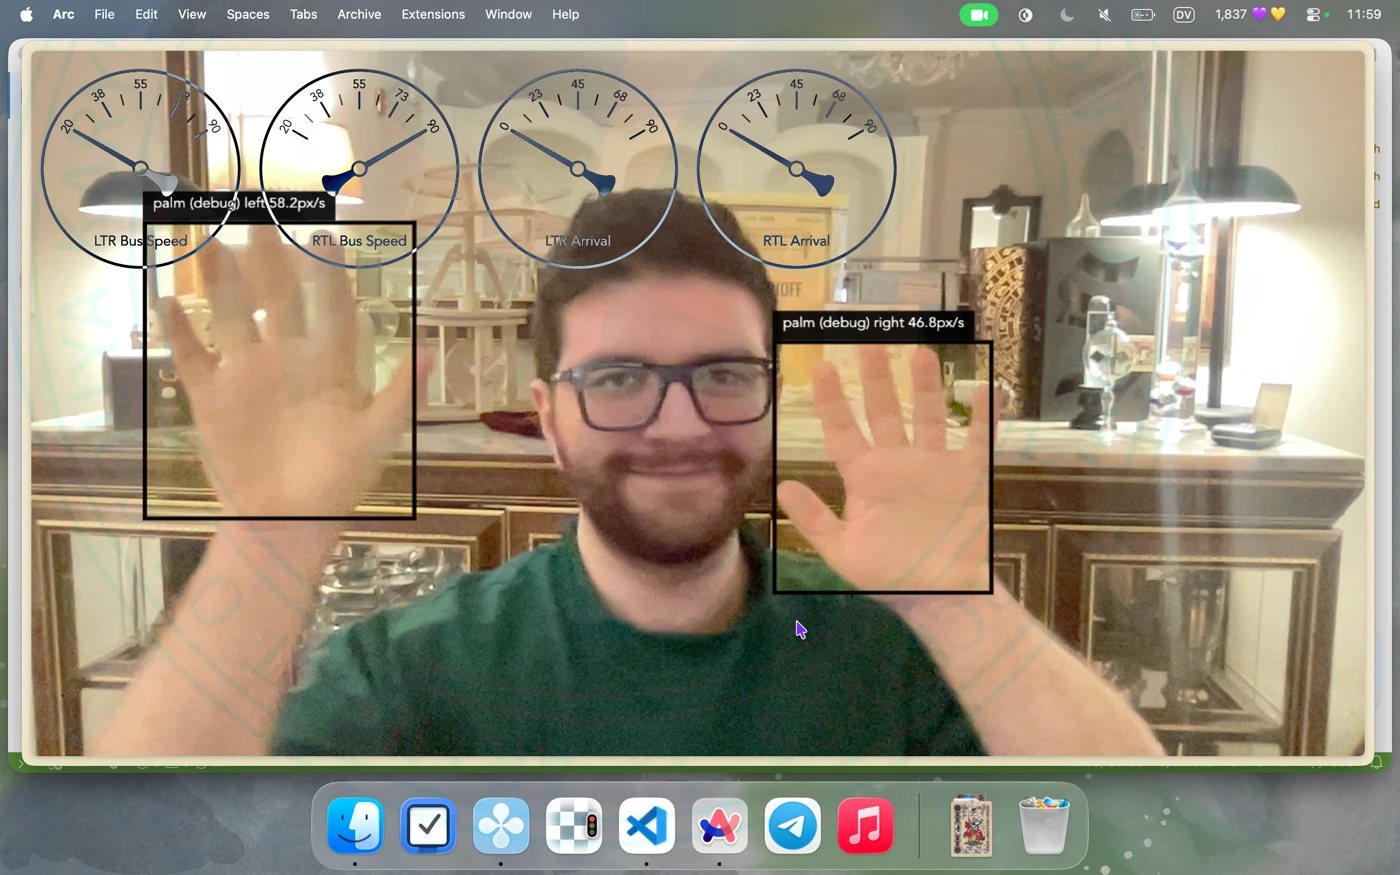The image size is (1400, 875).
Task: Launch Telegram from the Dock
Action: (792, 826)
